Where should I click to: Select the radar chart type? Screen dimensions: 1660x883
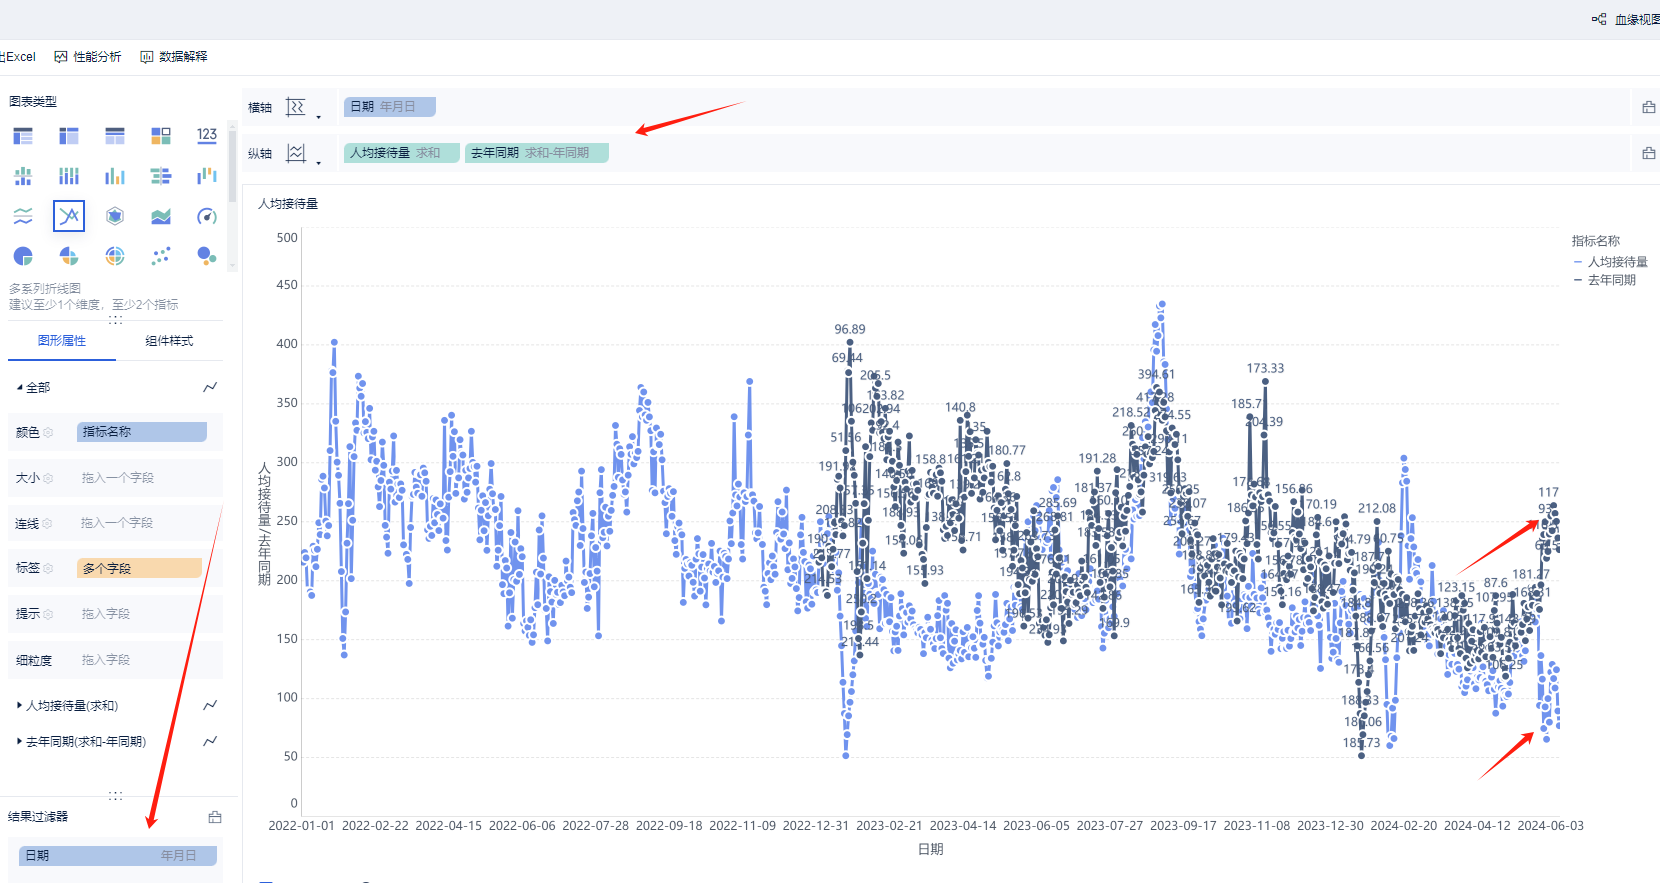(x=115, y=216)
